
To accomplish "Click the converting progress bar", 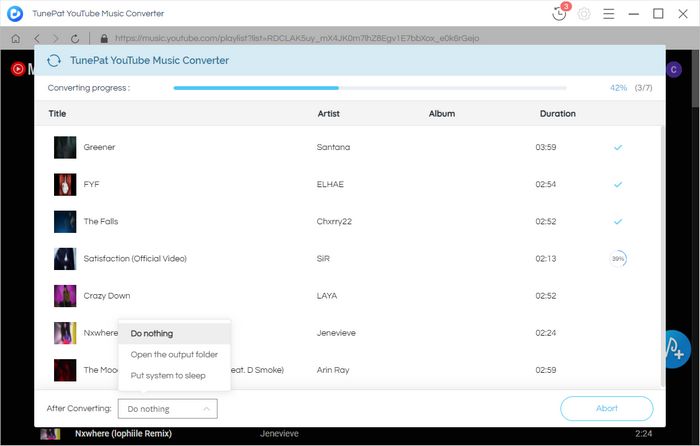I will tap(370, 88).
